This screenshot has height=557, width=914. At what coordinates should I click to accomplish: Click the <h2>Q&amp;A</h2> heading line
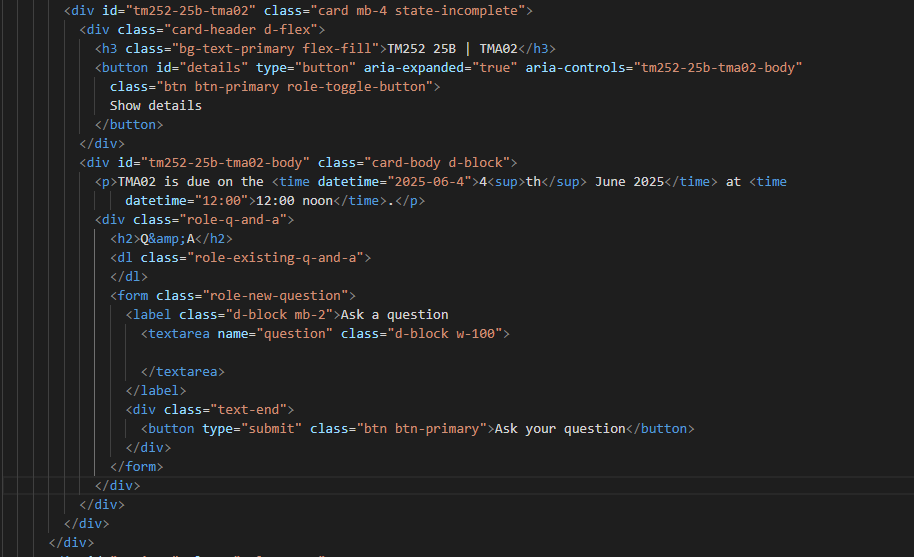coord(171,239)
